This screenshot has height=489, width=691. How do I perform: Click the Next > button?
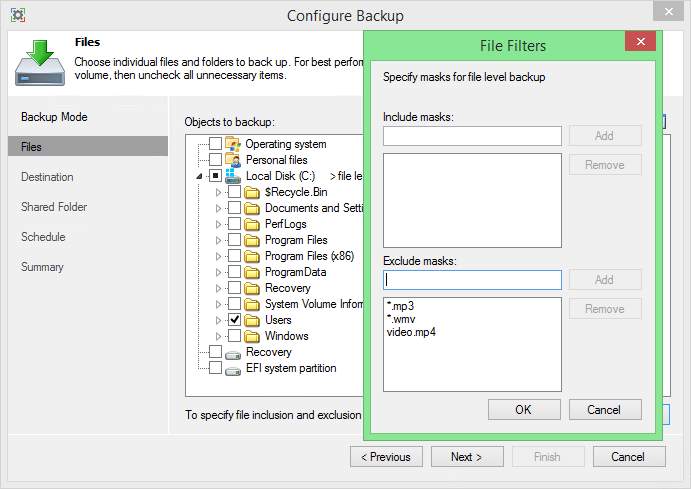[x=467, y=457]
